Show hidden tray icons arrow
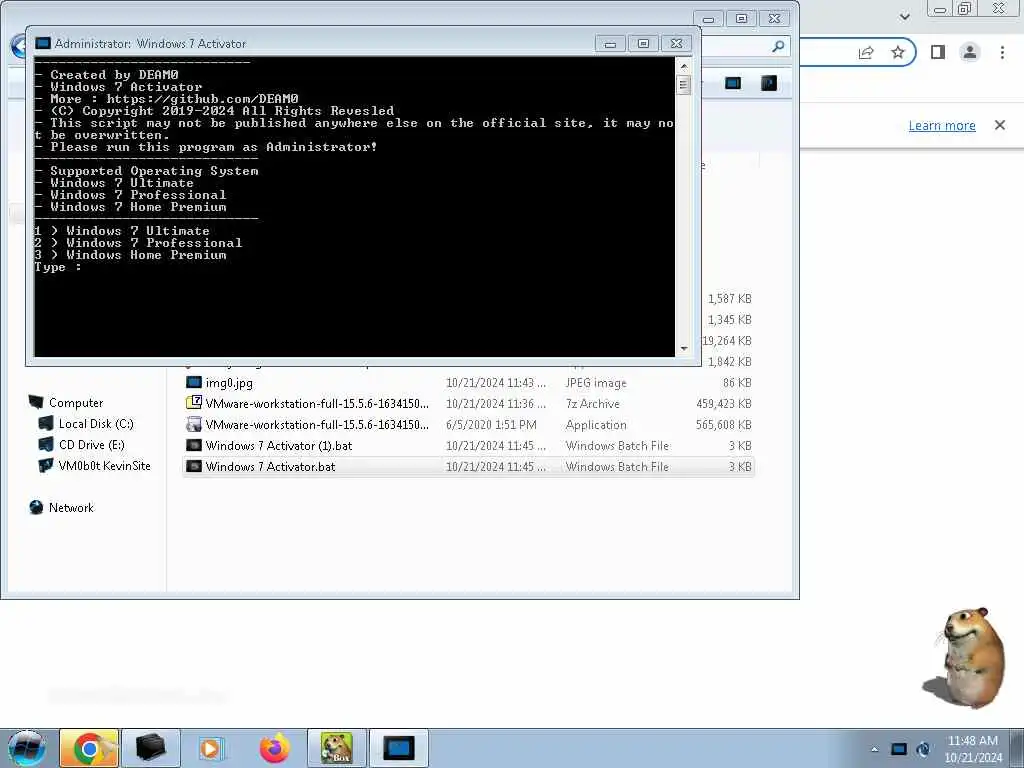Screen dimensions: 1024x768 click(x=874, y=749)
